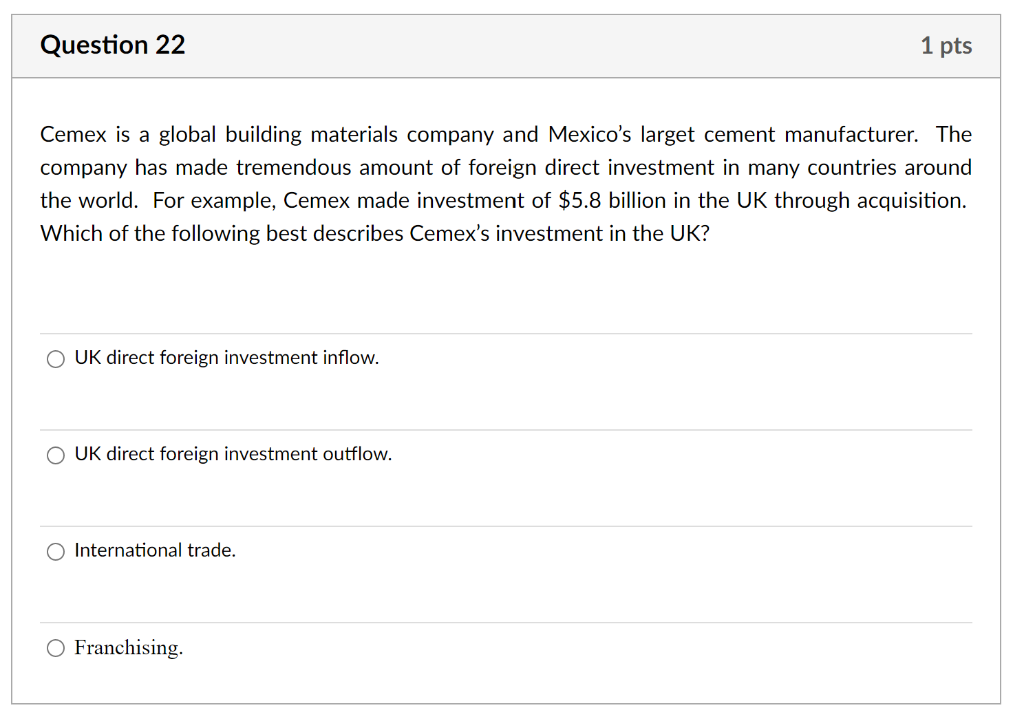The height and width of the screenshot is (721, 1024).
Task: Select the "UK direct foreign investment inflow" radio button
Action: coord(55,358)
